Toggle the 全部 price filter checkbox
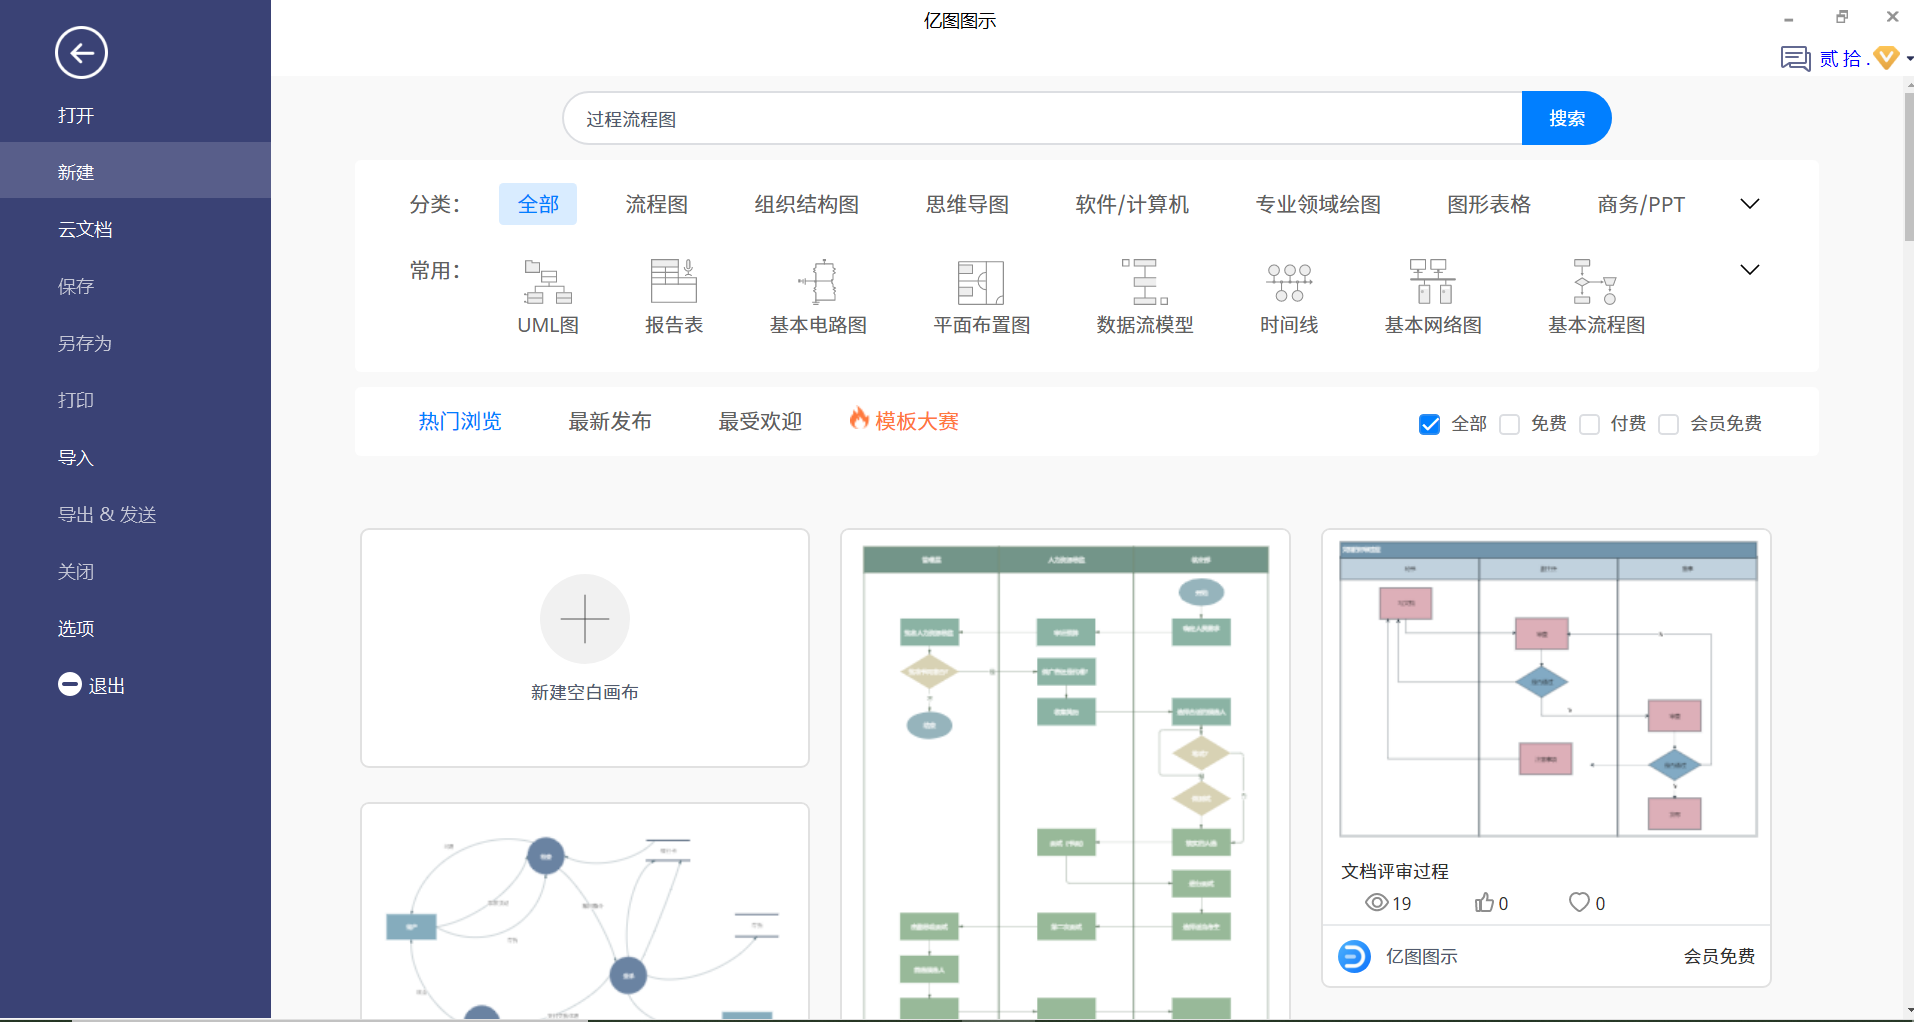The height and width of the screenshot is (1022, 1914). point(1430,424)
